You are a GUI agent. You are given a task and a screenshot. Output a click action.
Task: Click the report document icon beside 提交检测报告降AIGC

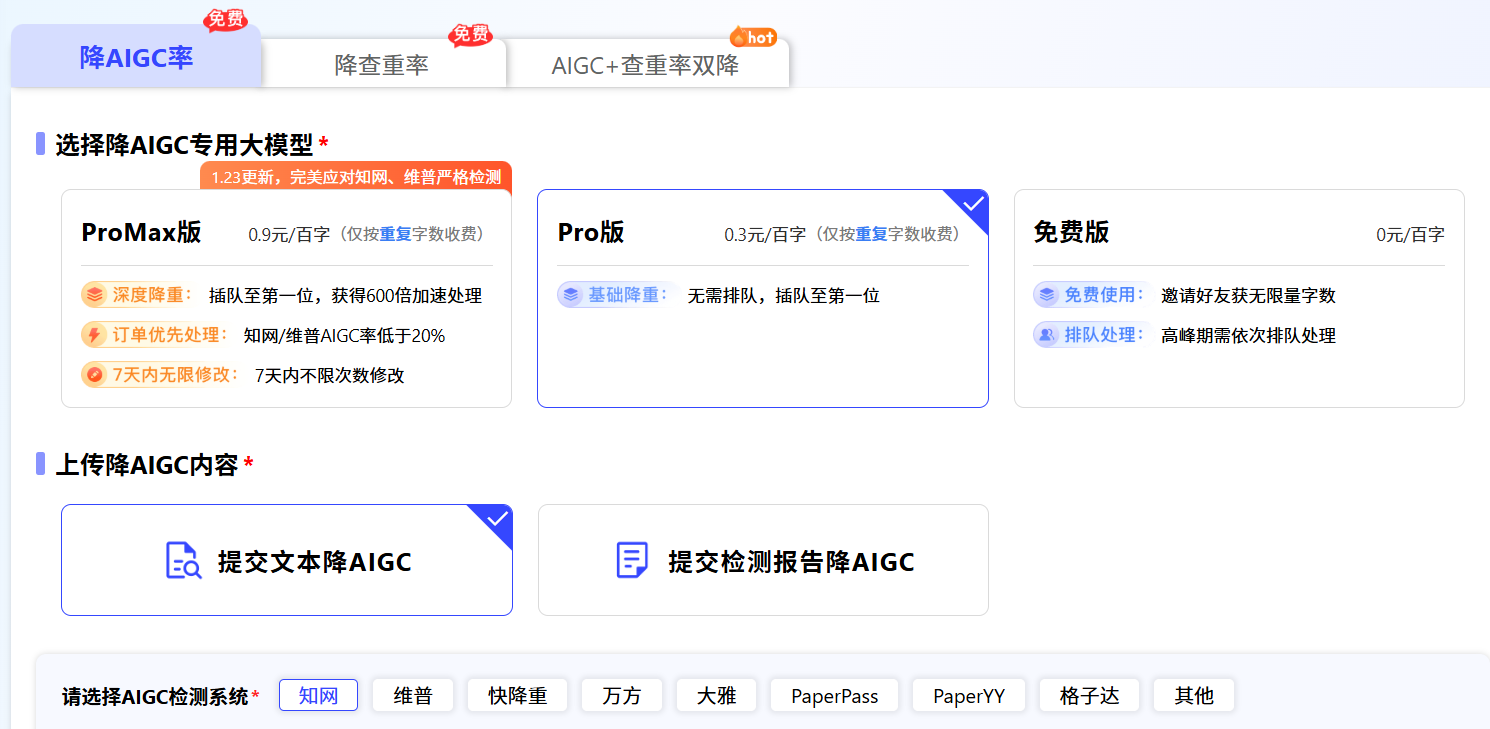pos(632,560)
